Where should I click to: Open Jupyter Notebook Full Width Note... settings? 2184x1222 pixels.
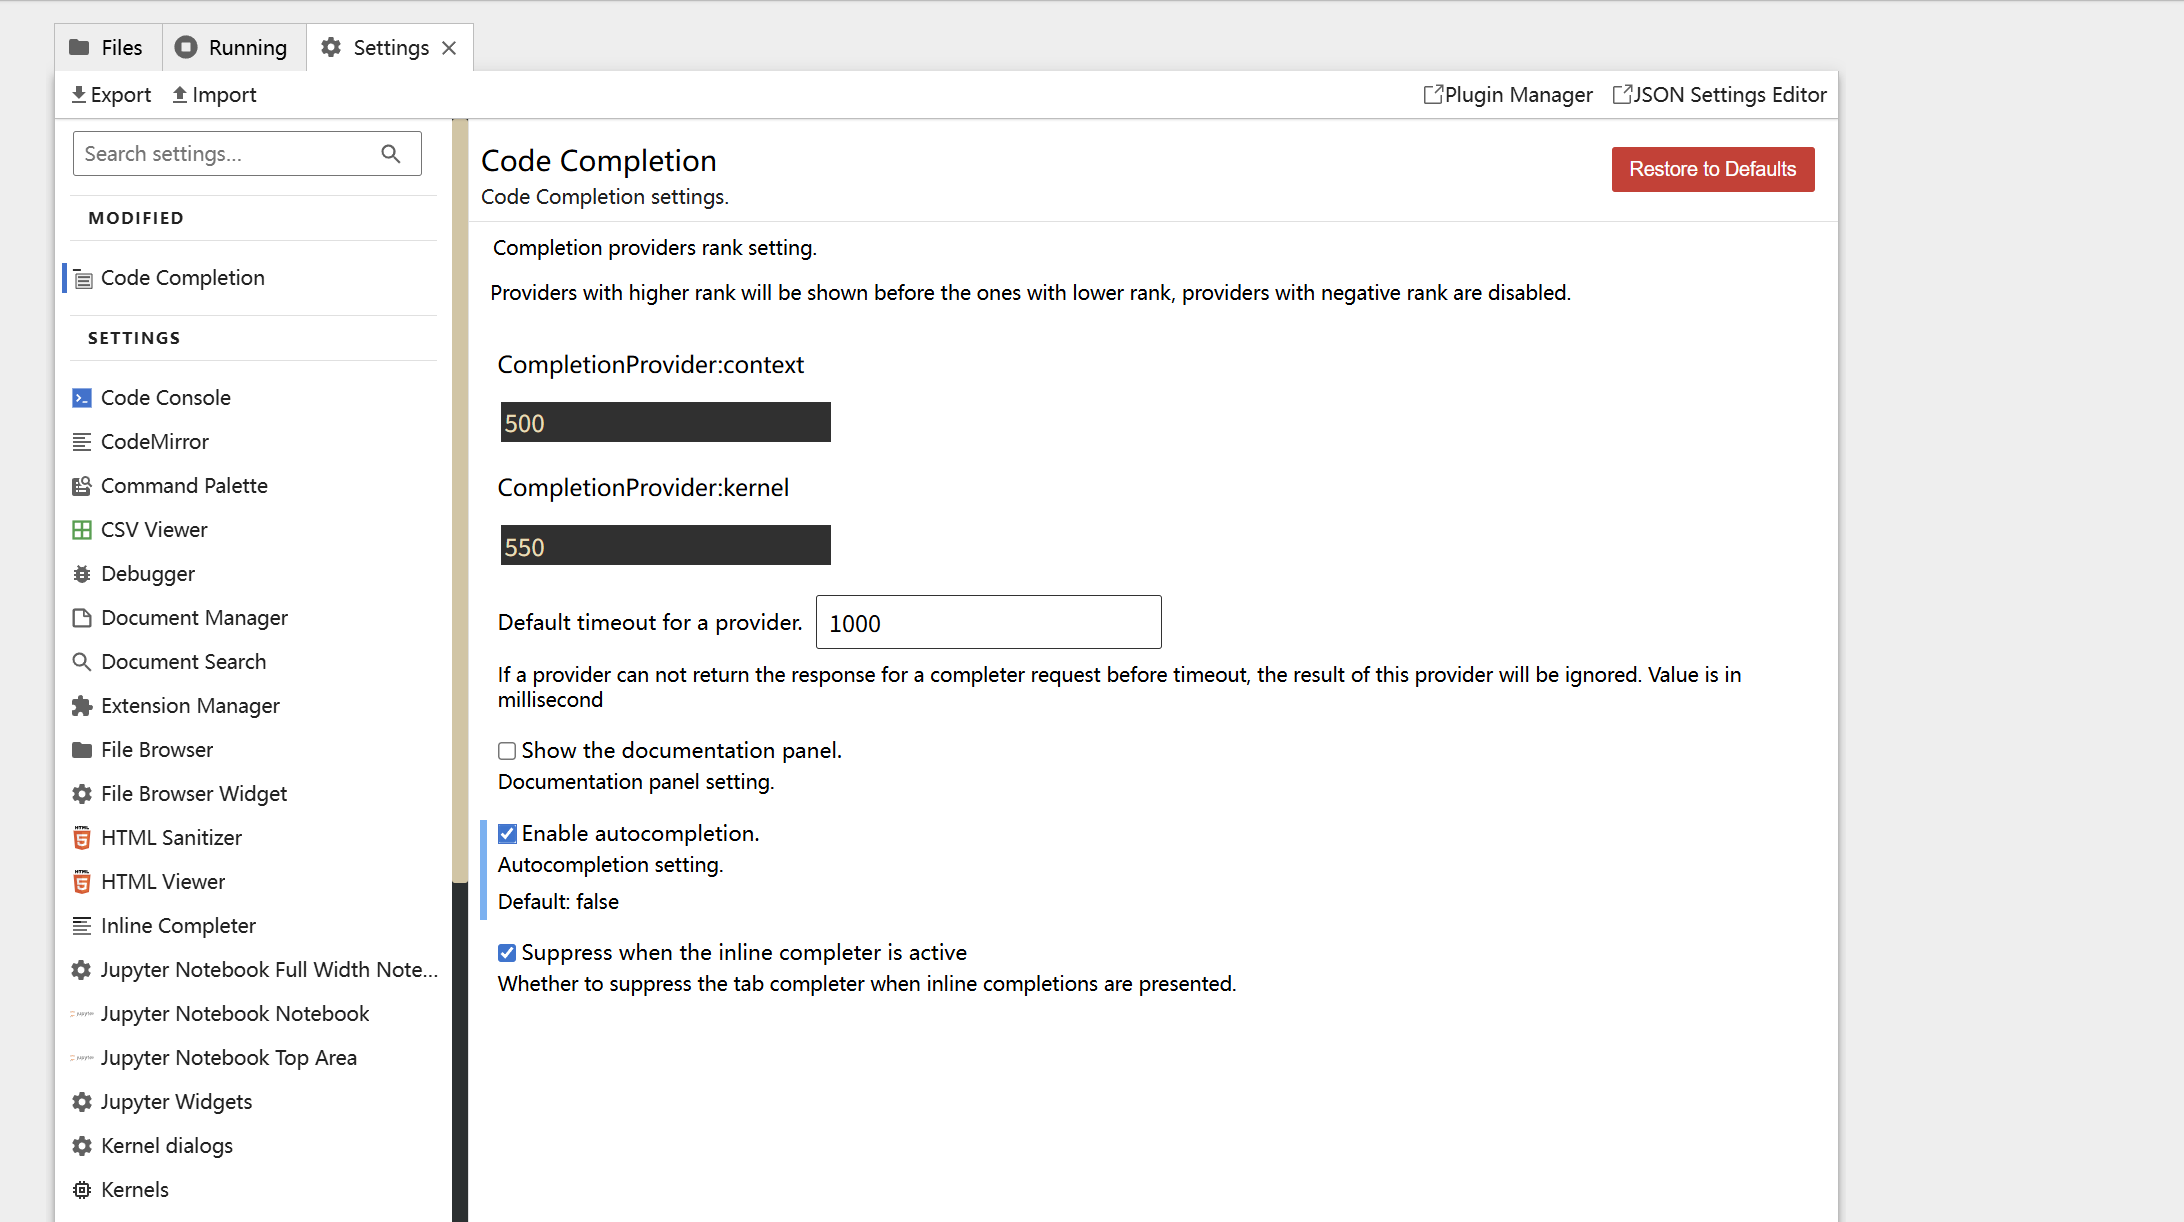click(x=269, y=970)
